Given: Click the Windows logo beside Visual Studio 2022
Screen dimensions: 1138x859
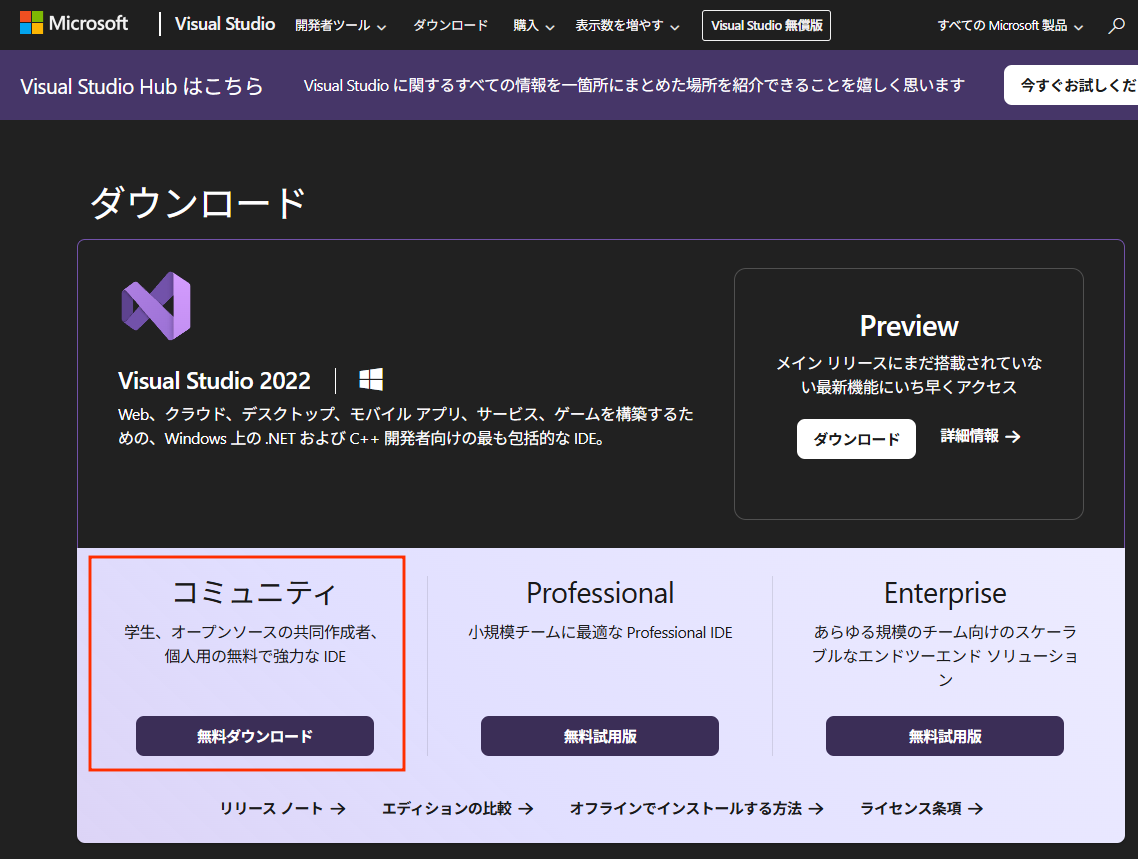Looking at the screenshot, I should [371, 379].
